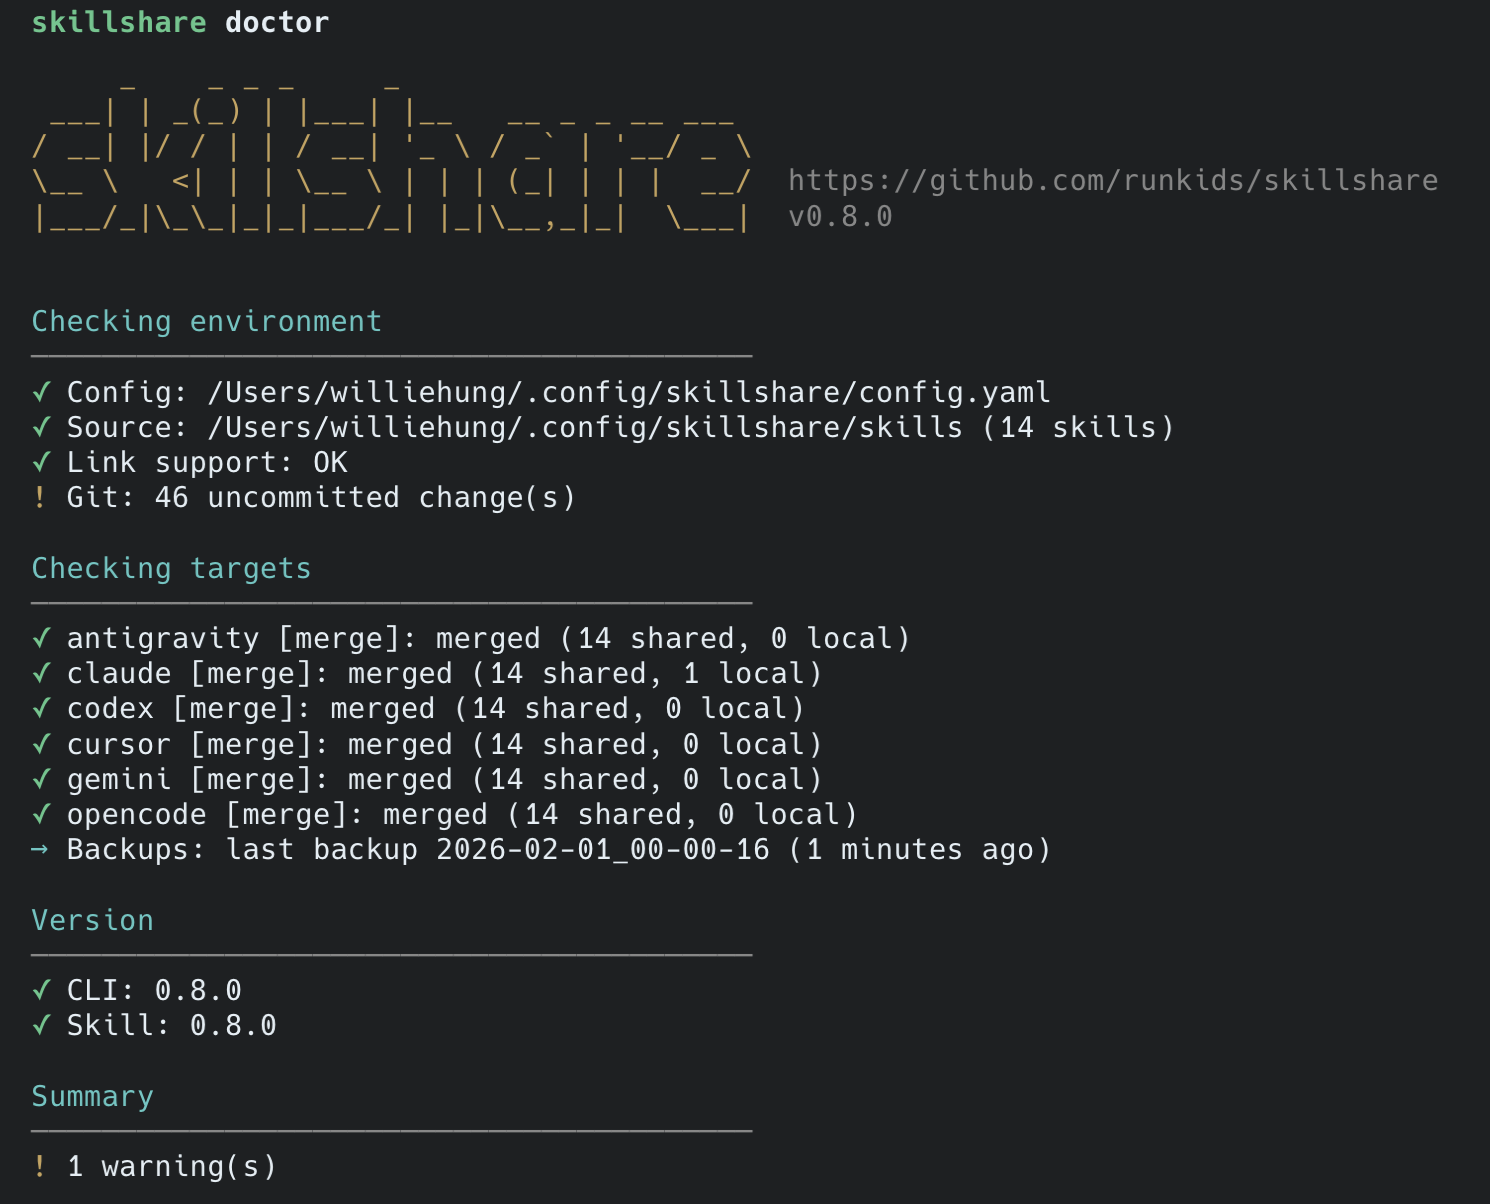Select the checkmark next to Skill version
Viewport: 1490px width, 1204px height.
coord(41,1025)
